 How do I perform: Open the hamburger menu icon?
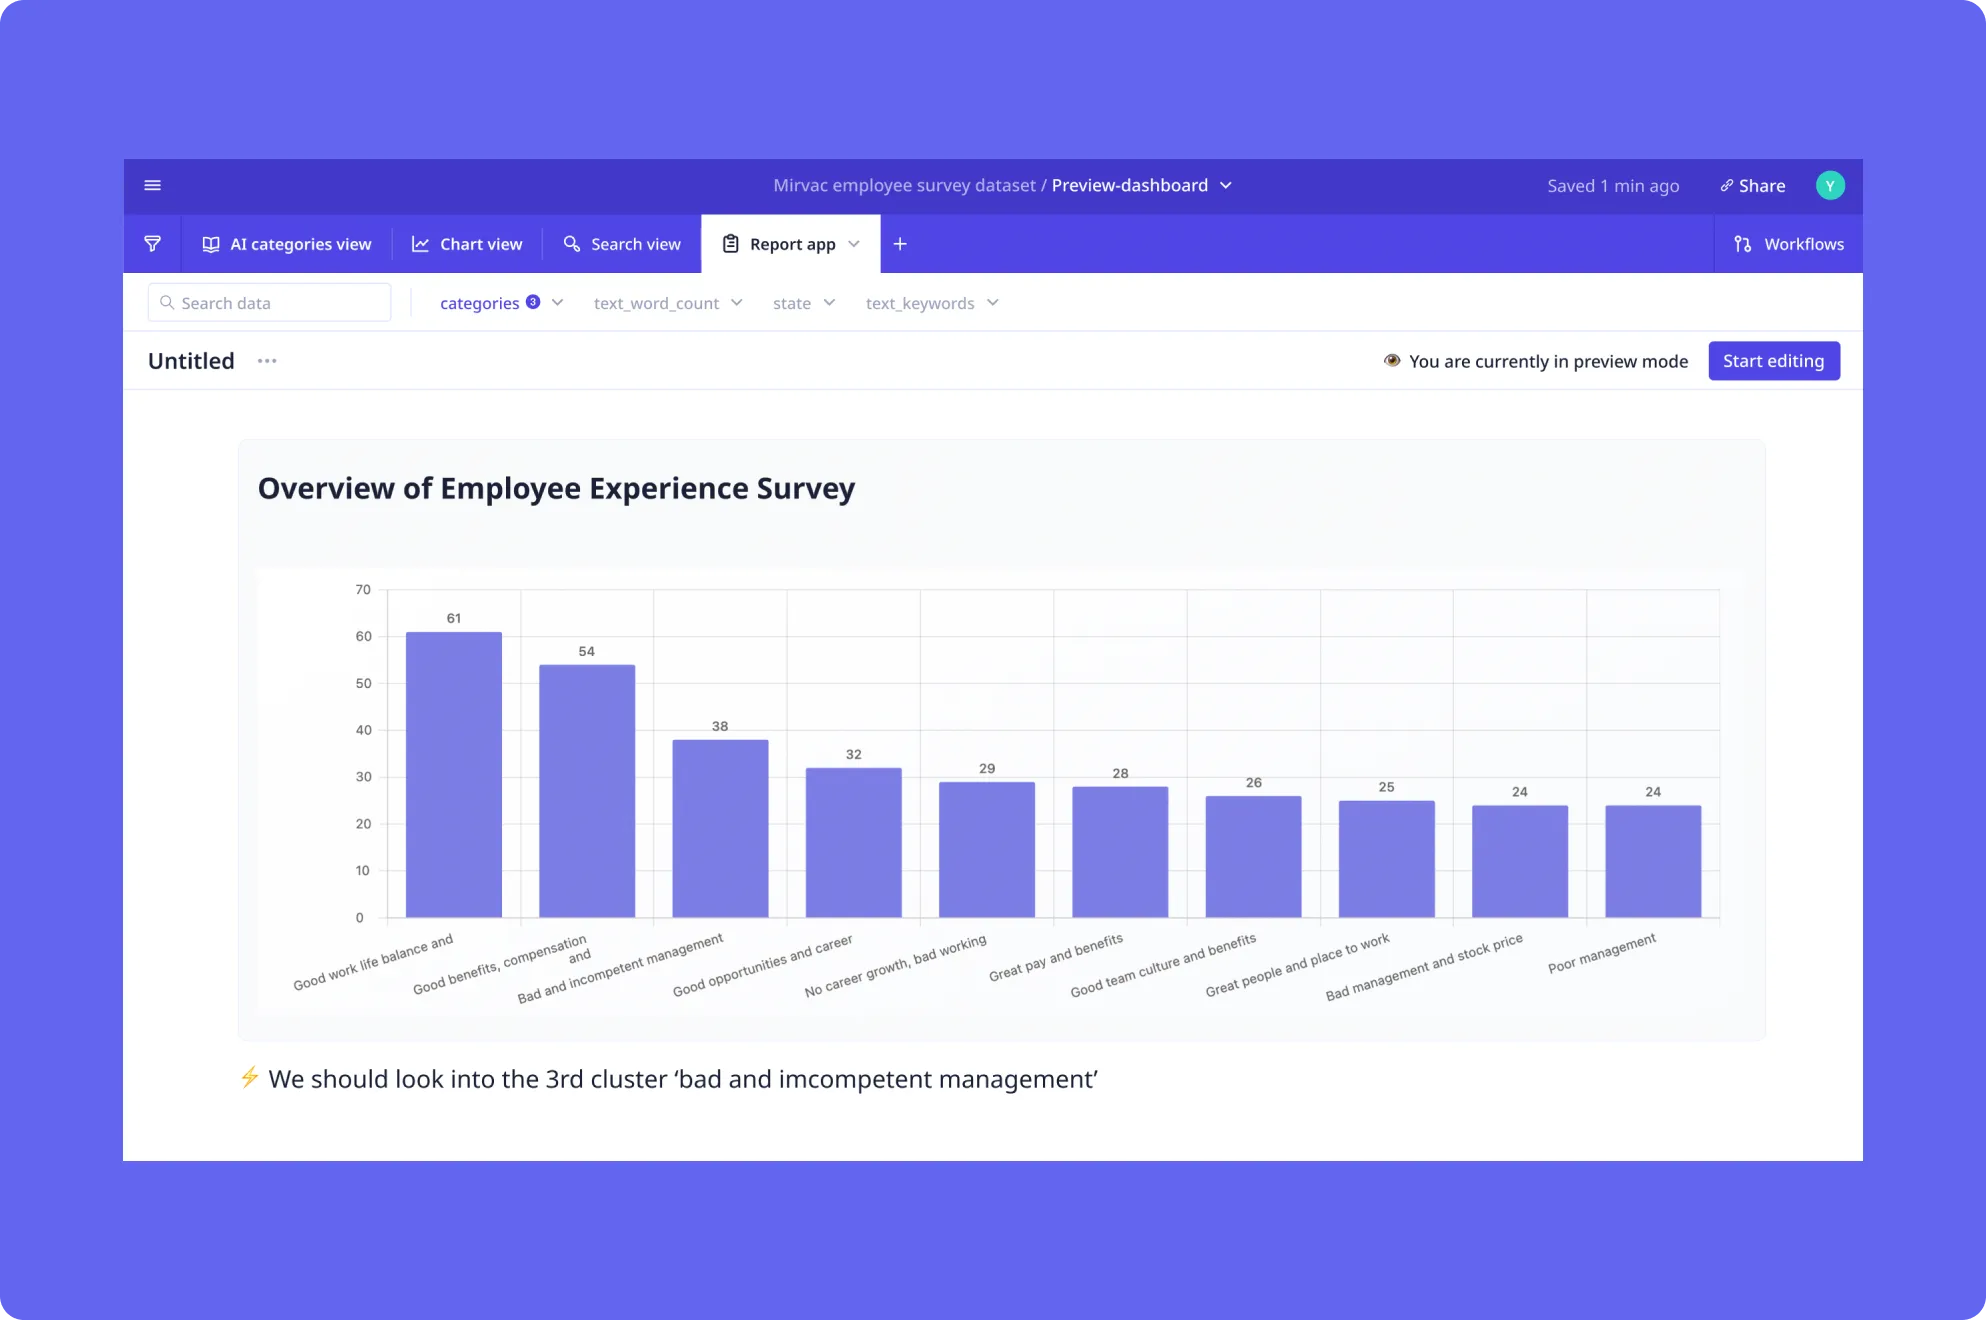coord(153,185)
